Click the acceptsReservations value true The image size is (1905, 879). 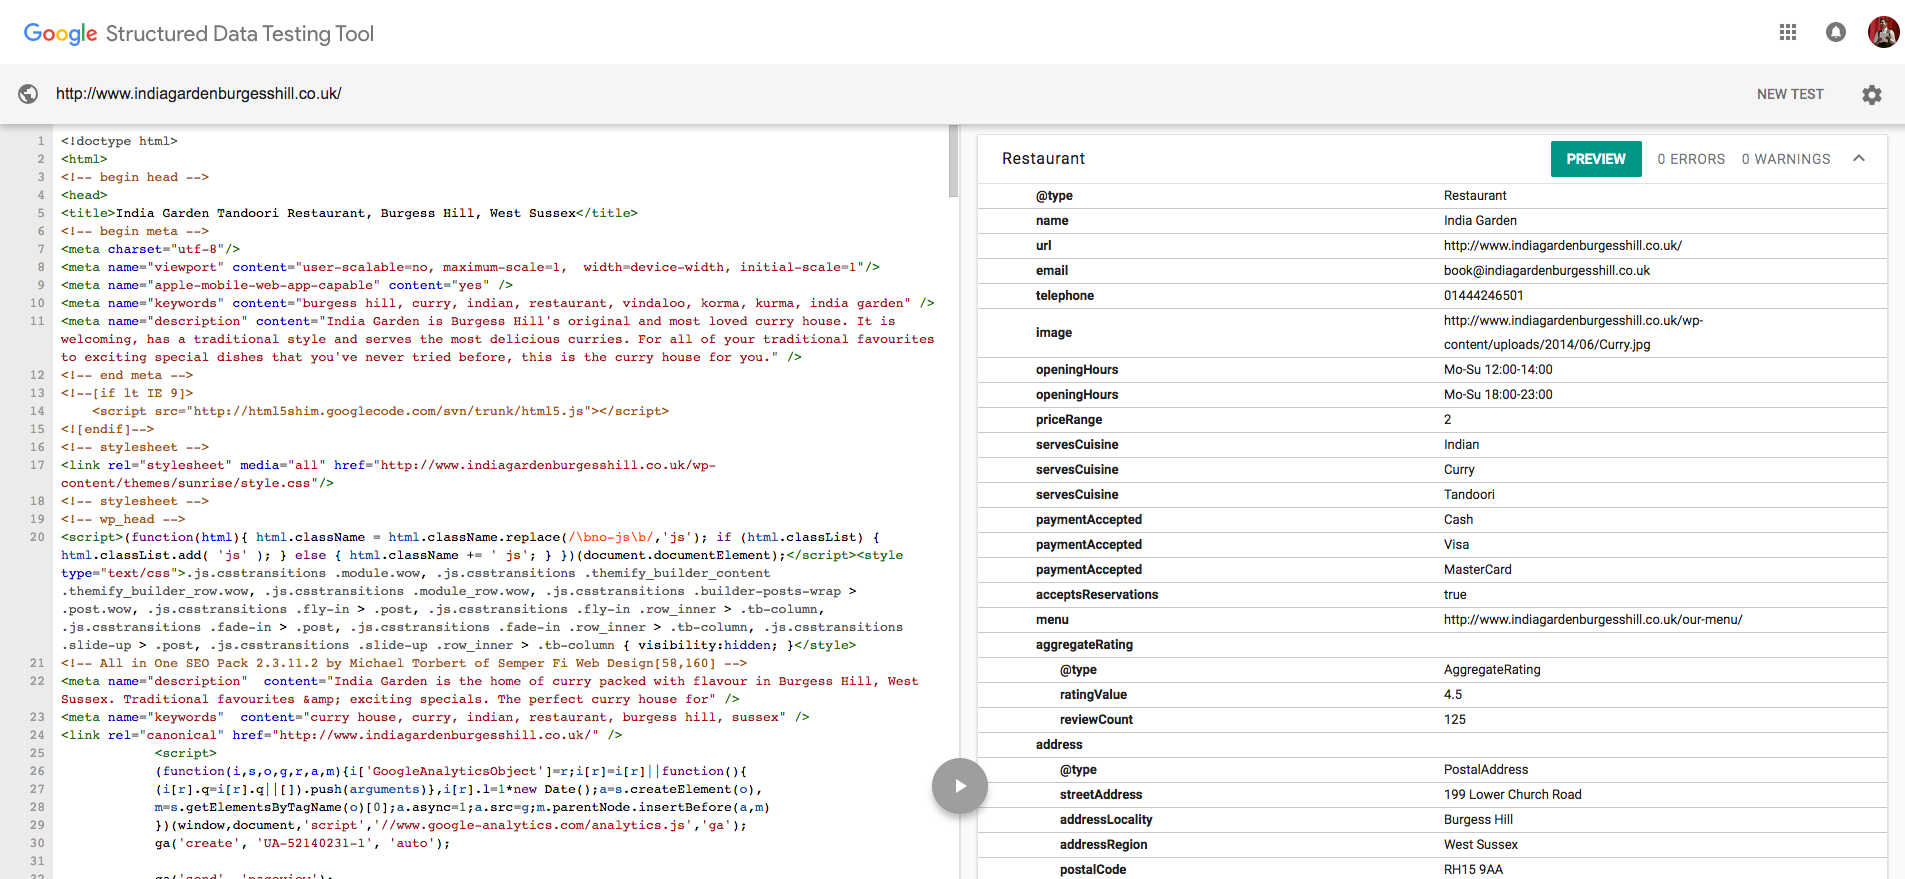1455,595
